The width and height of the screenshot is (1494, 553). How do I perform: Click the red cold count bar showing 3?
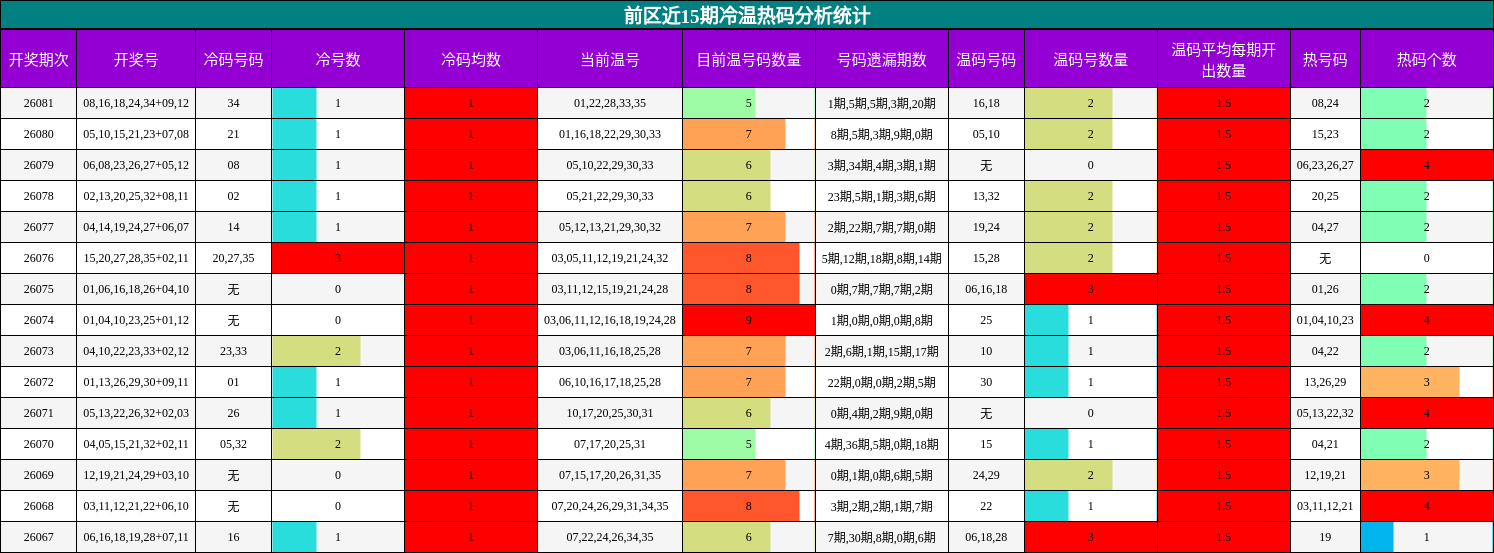pos(338,258)
